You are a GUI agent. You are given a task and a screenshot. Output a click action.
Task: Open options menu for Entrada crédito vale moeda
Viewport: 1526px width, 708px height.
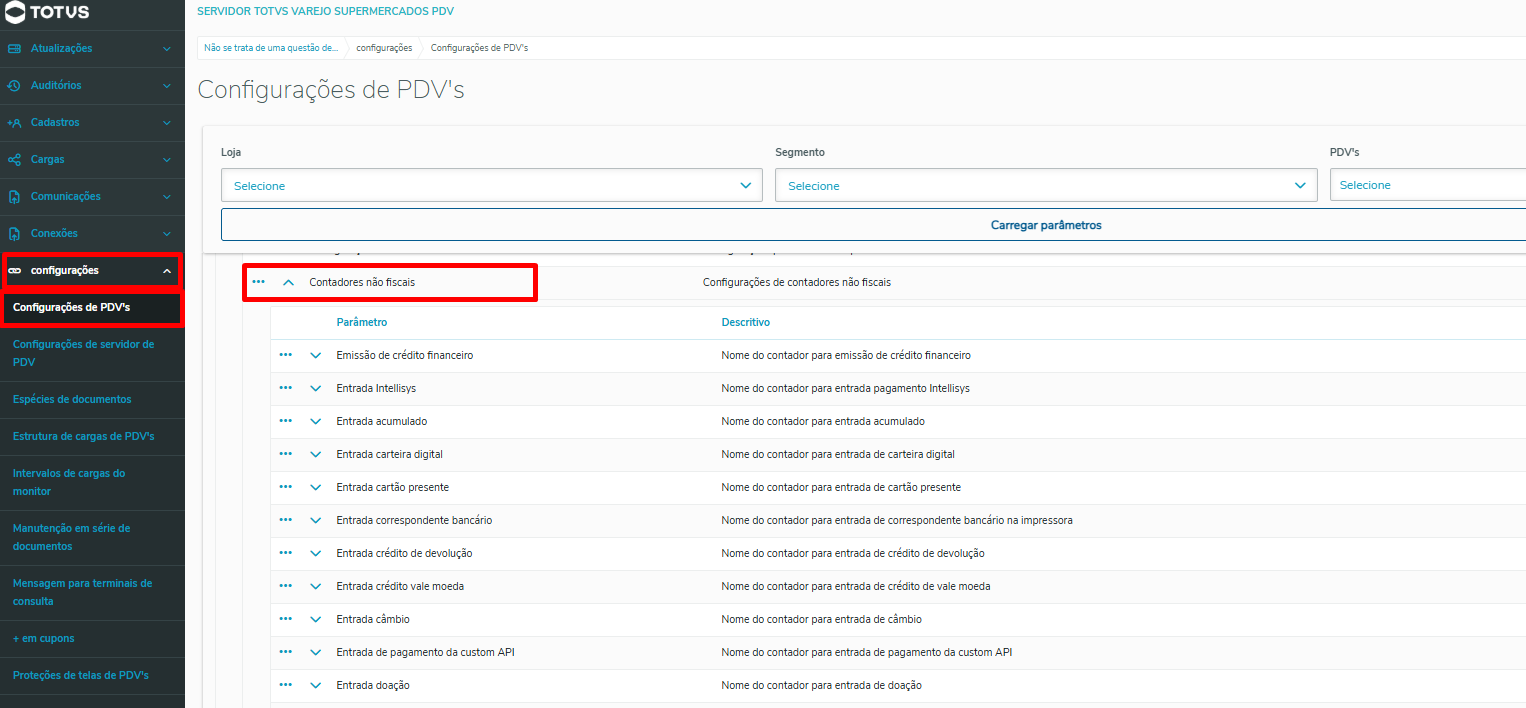[286, 586]
